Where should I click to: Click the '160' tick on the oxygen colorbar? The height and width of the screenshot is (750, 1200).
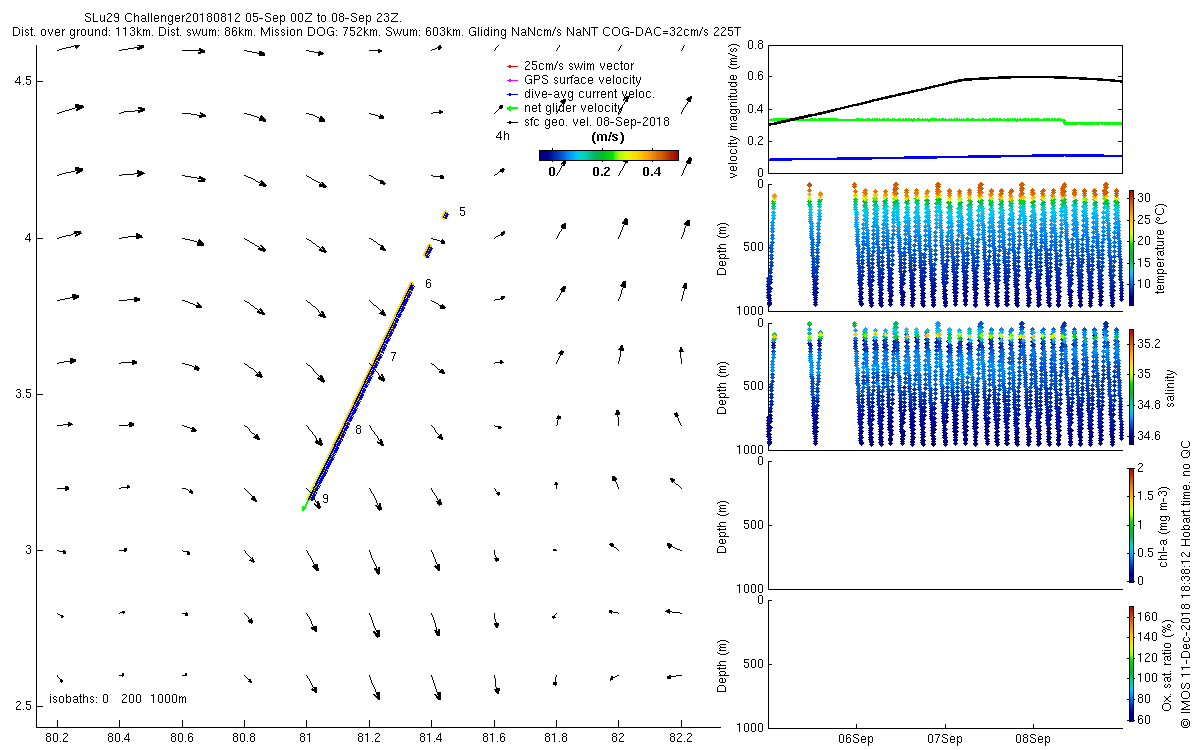(1146, 617)
